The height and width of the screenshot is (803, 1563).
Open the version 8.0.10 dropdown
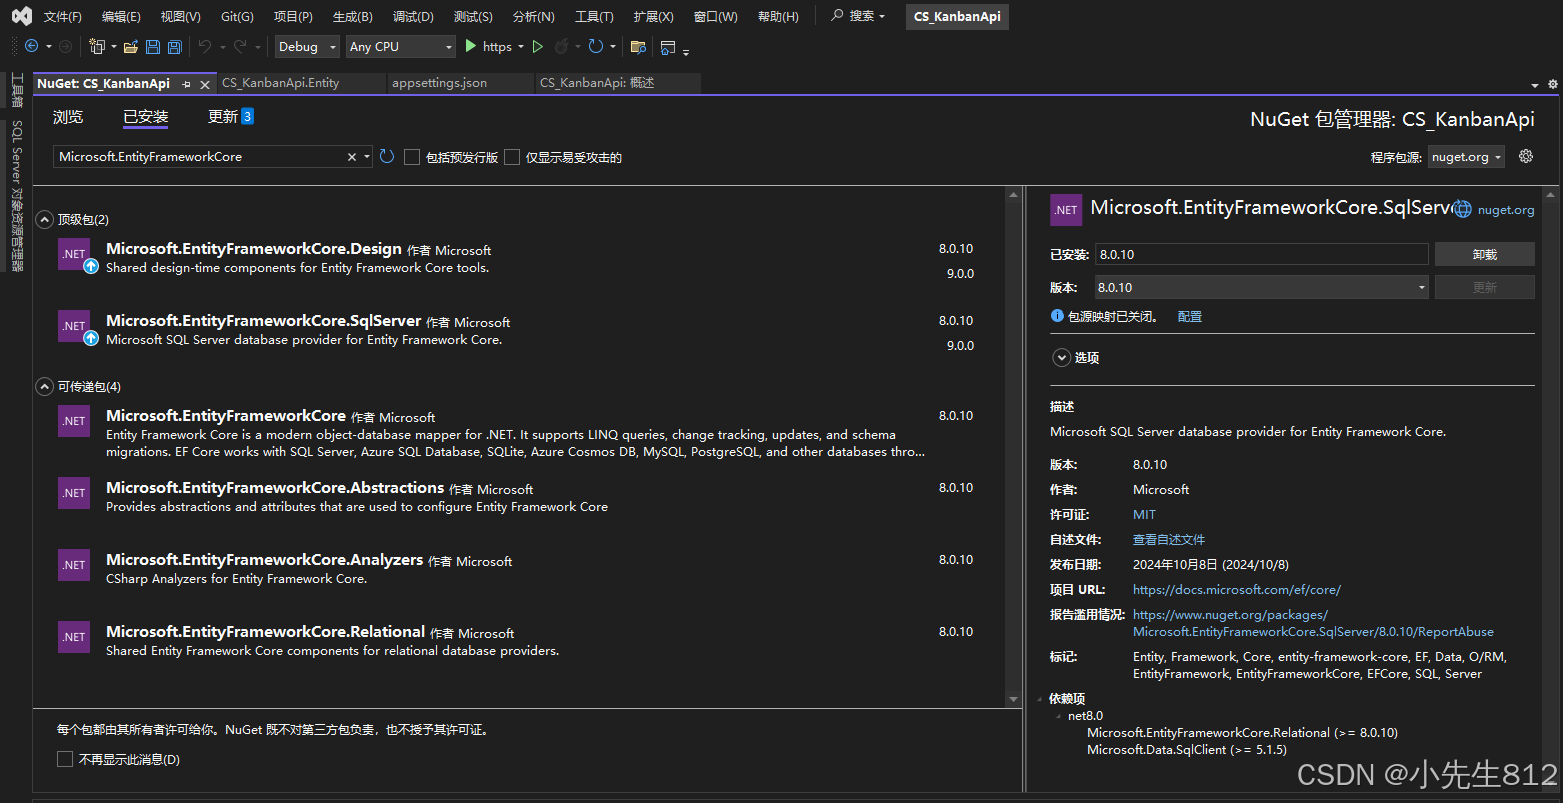click(1263, 287)
